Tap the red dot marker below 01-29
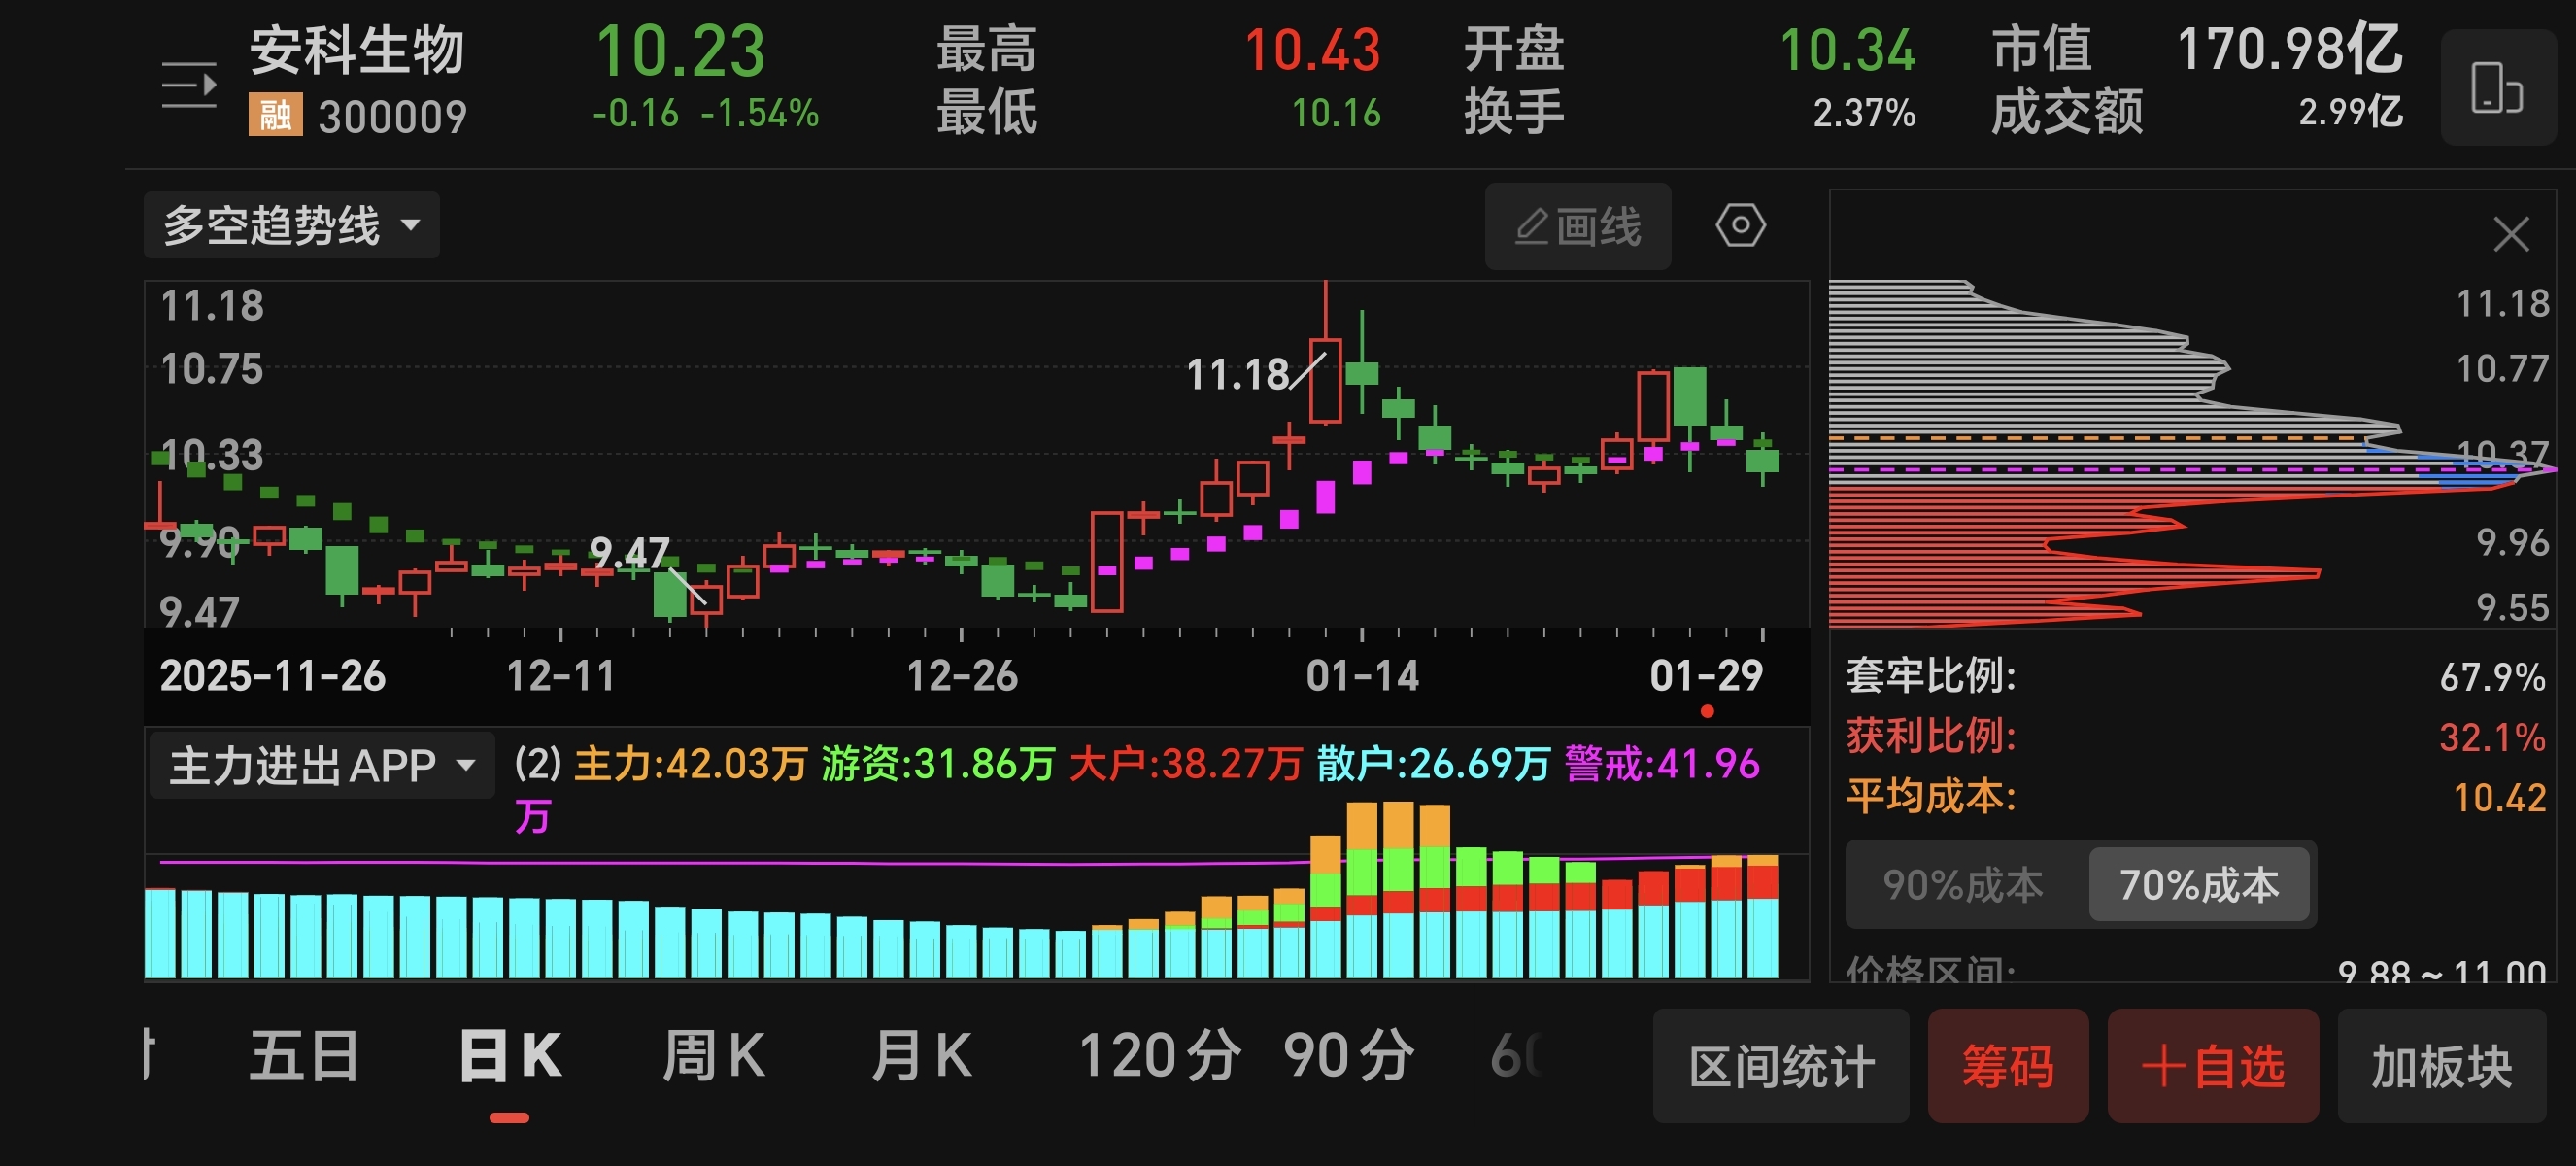Viewport: 2576px width, 1166px height. [1707, 711]
